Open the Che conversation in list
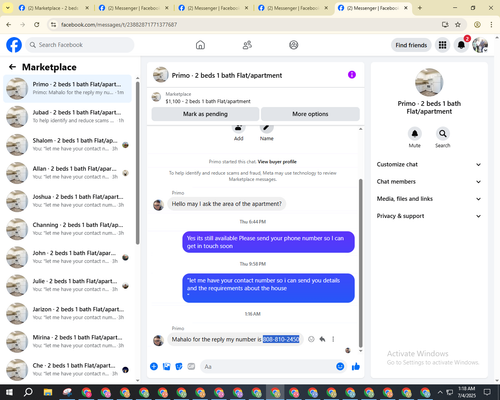Image resolution: width=500 pixels, height=400 pixels. click(x=68, y=369)
